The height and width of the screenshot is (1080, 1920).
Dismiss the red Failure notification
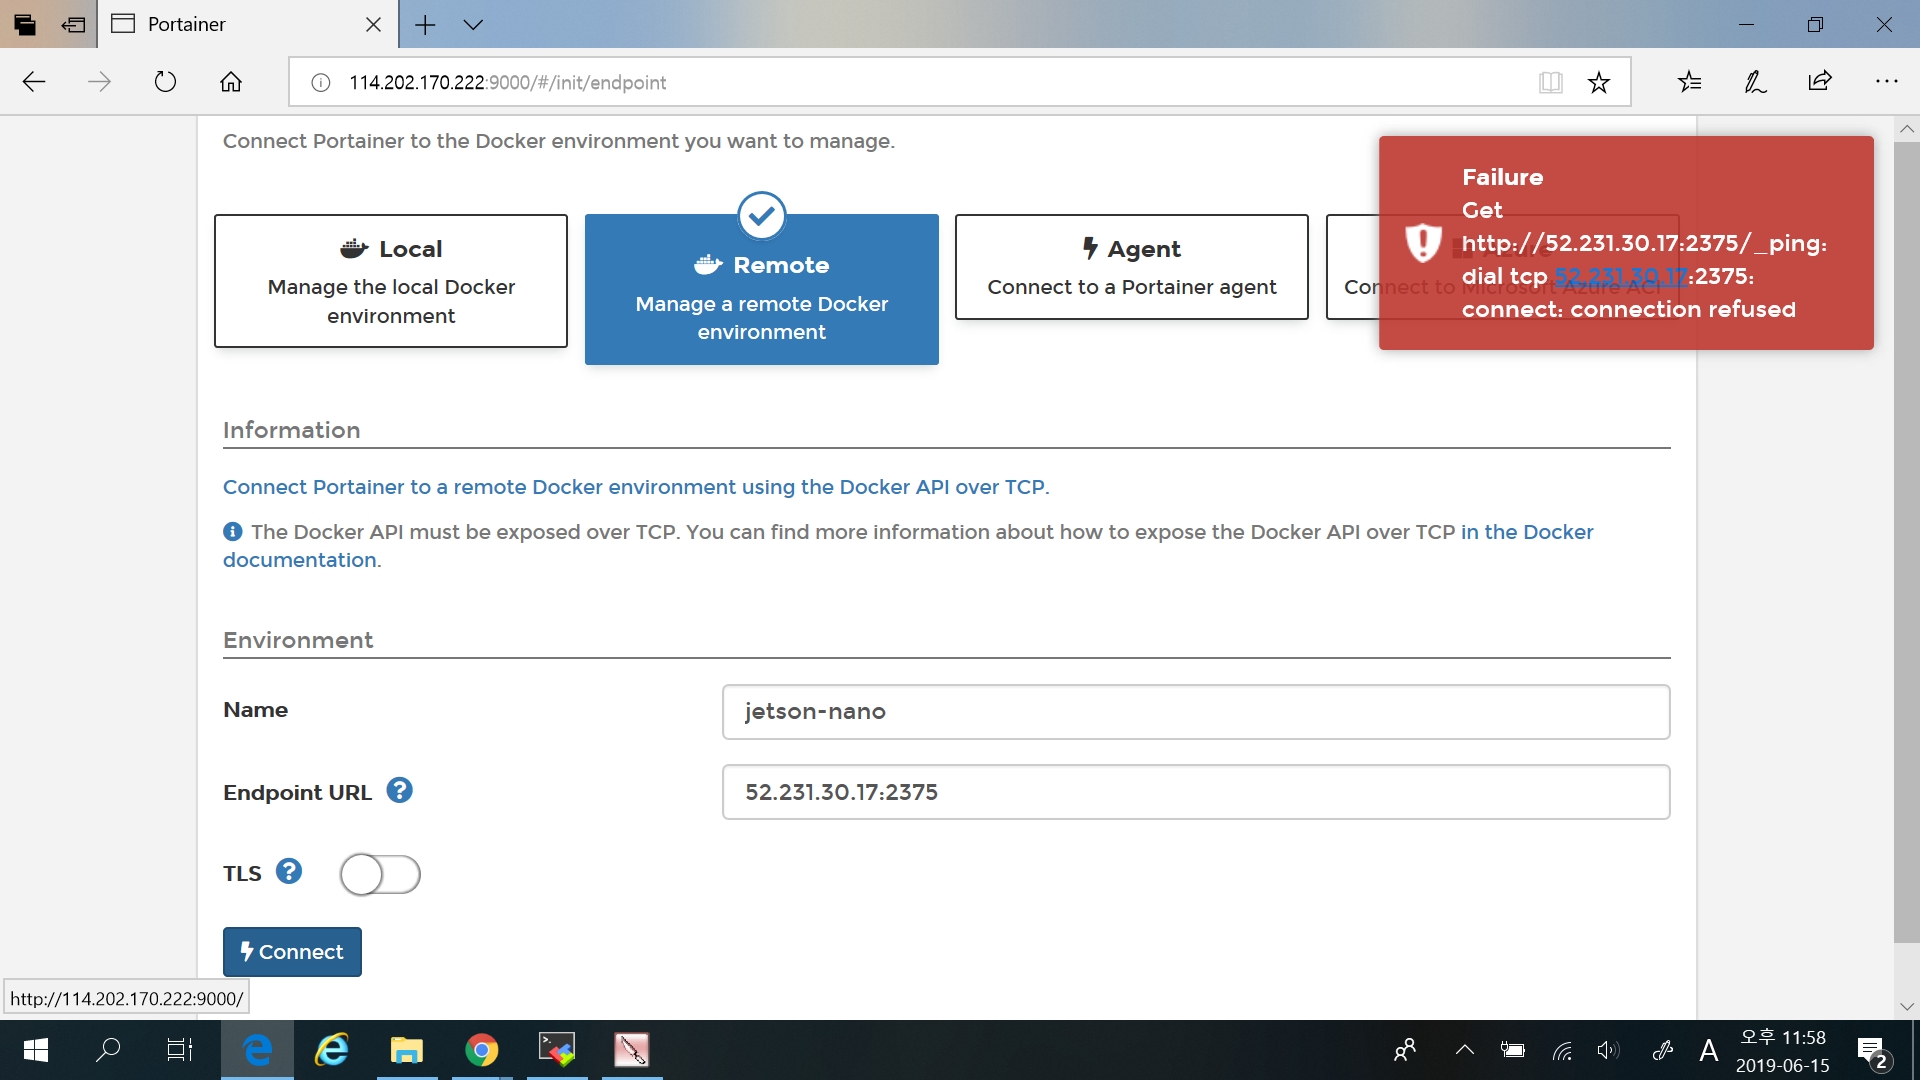pos(1626,243)
